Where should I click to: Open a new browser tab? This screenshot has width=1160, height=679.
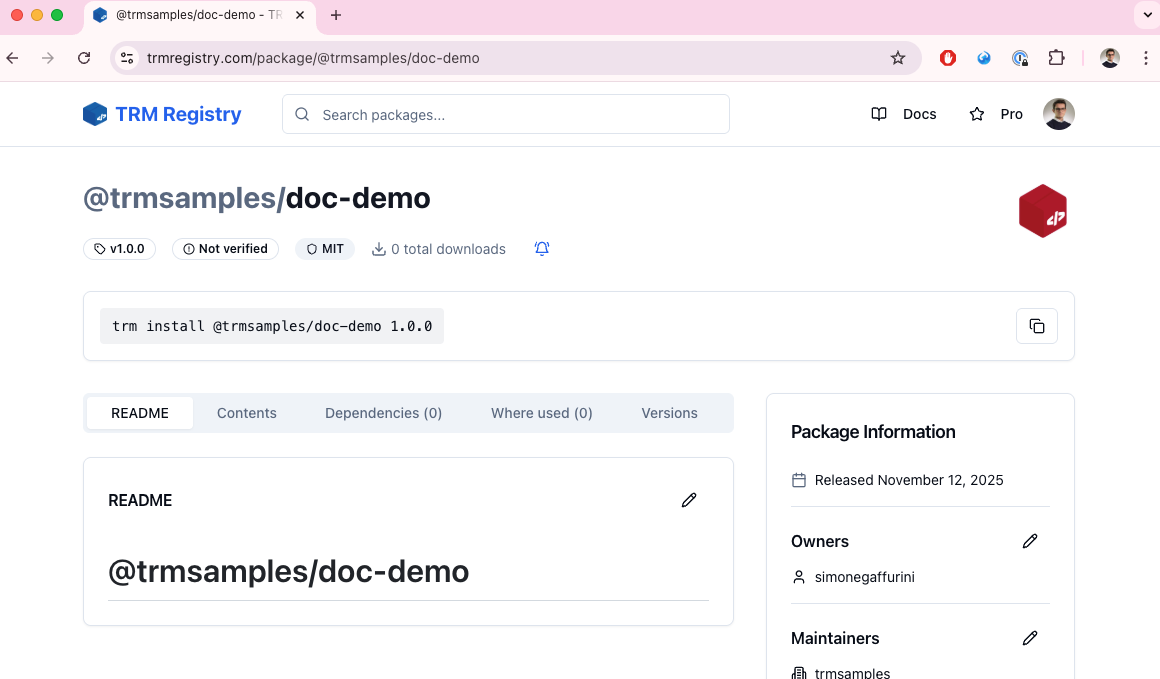click(336, 15)
